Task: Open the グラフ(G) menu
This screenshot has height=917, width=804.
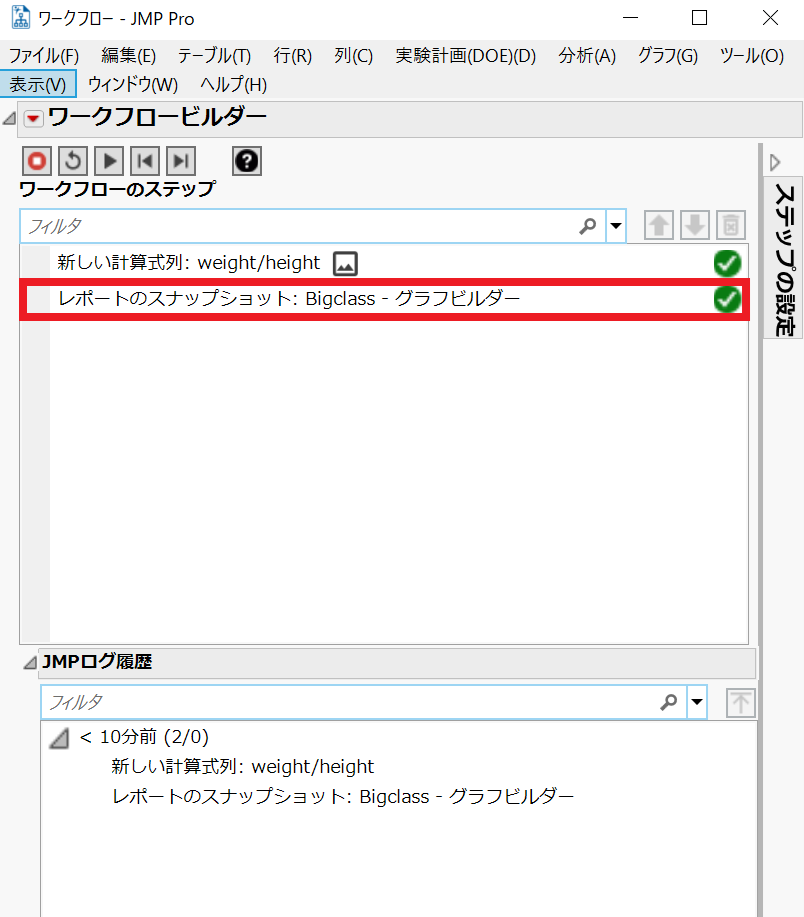Action: (668, 56)
